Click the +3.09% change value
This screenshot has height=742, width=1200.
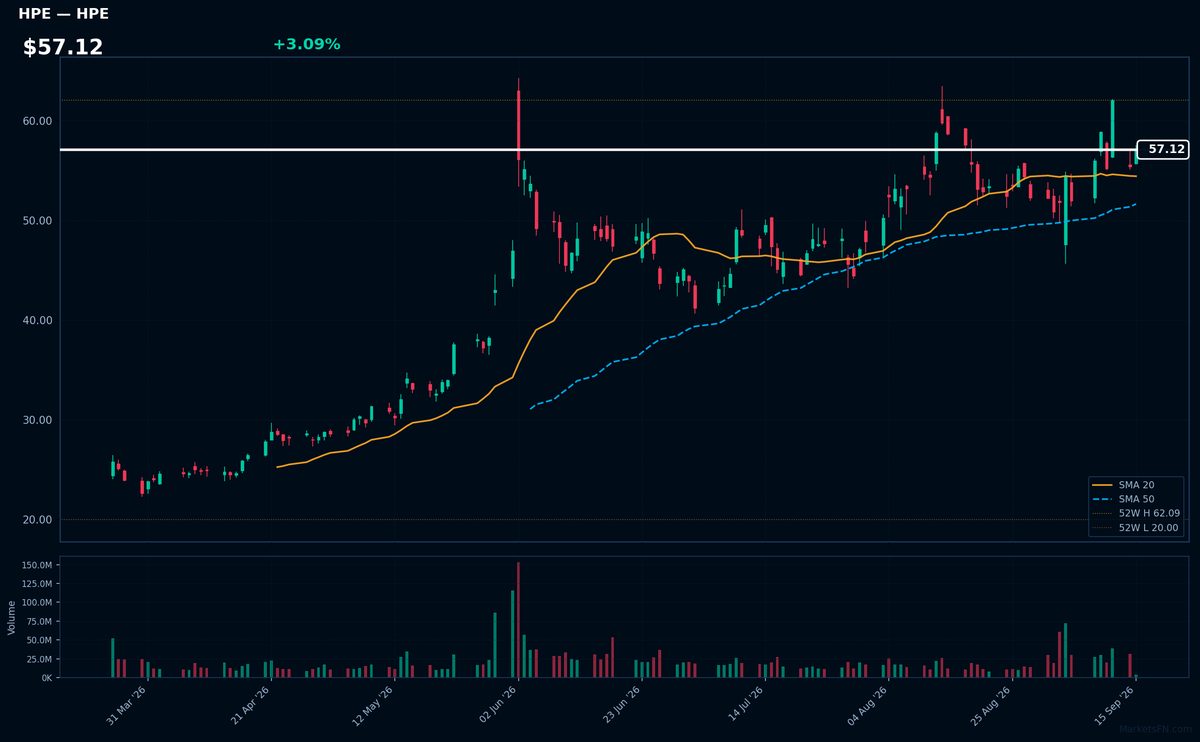click(306, 44)
